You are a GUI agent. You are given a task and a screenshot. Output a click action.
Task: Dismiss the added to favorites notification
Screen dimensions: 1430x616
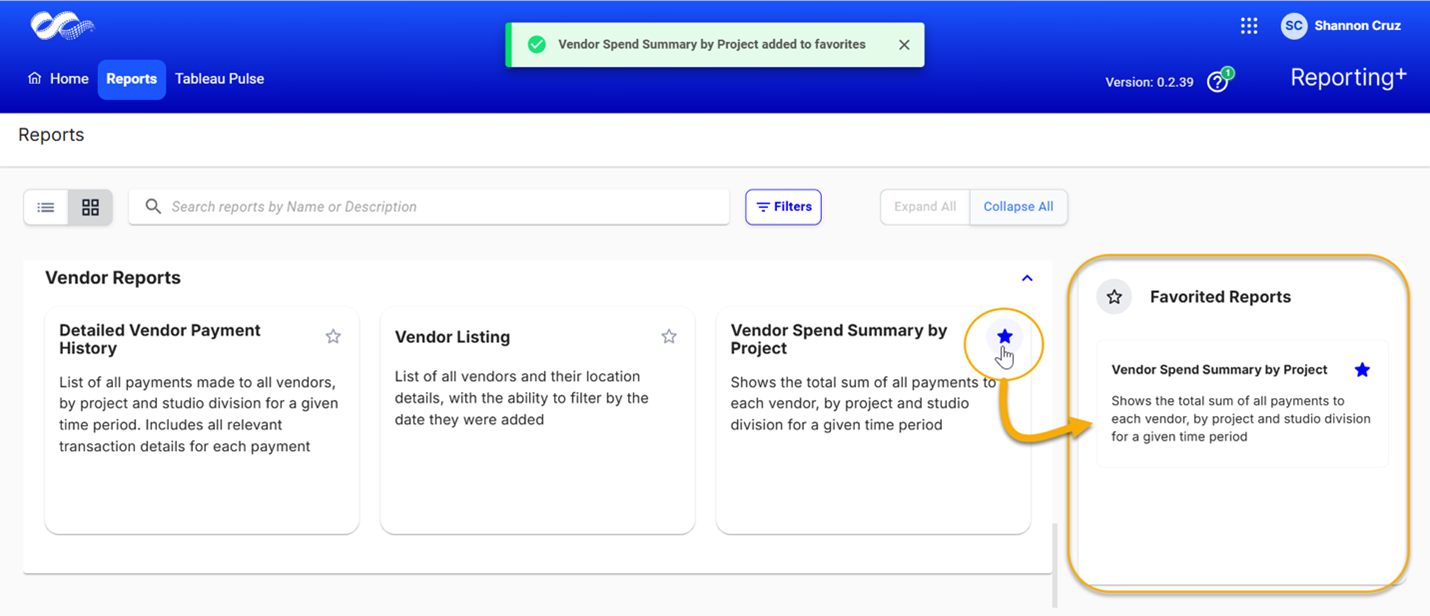point(904,45)
